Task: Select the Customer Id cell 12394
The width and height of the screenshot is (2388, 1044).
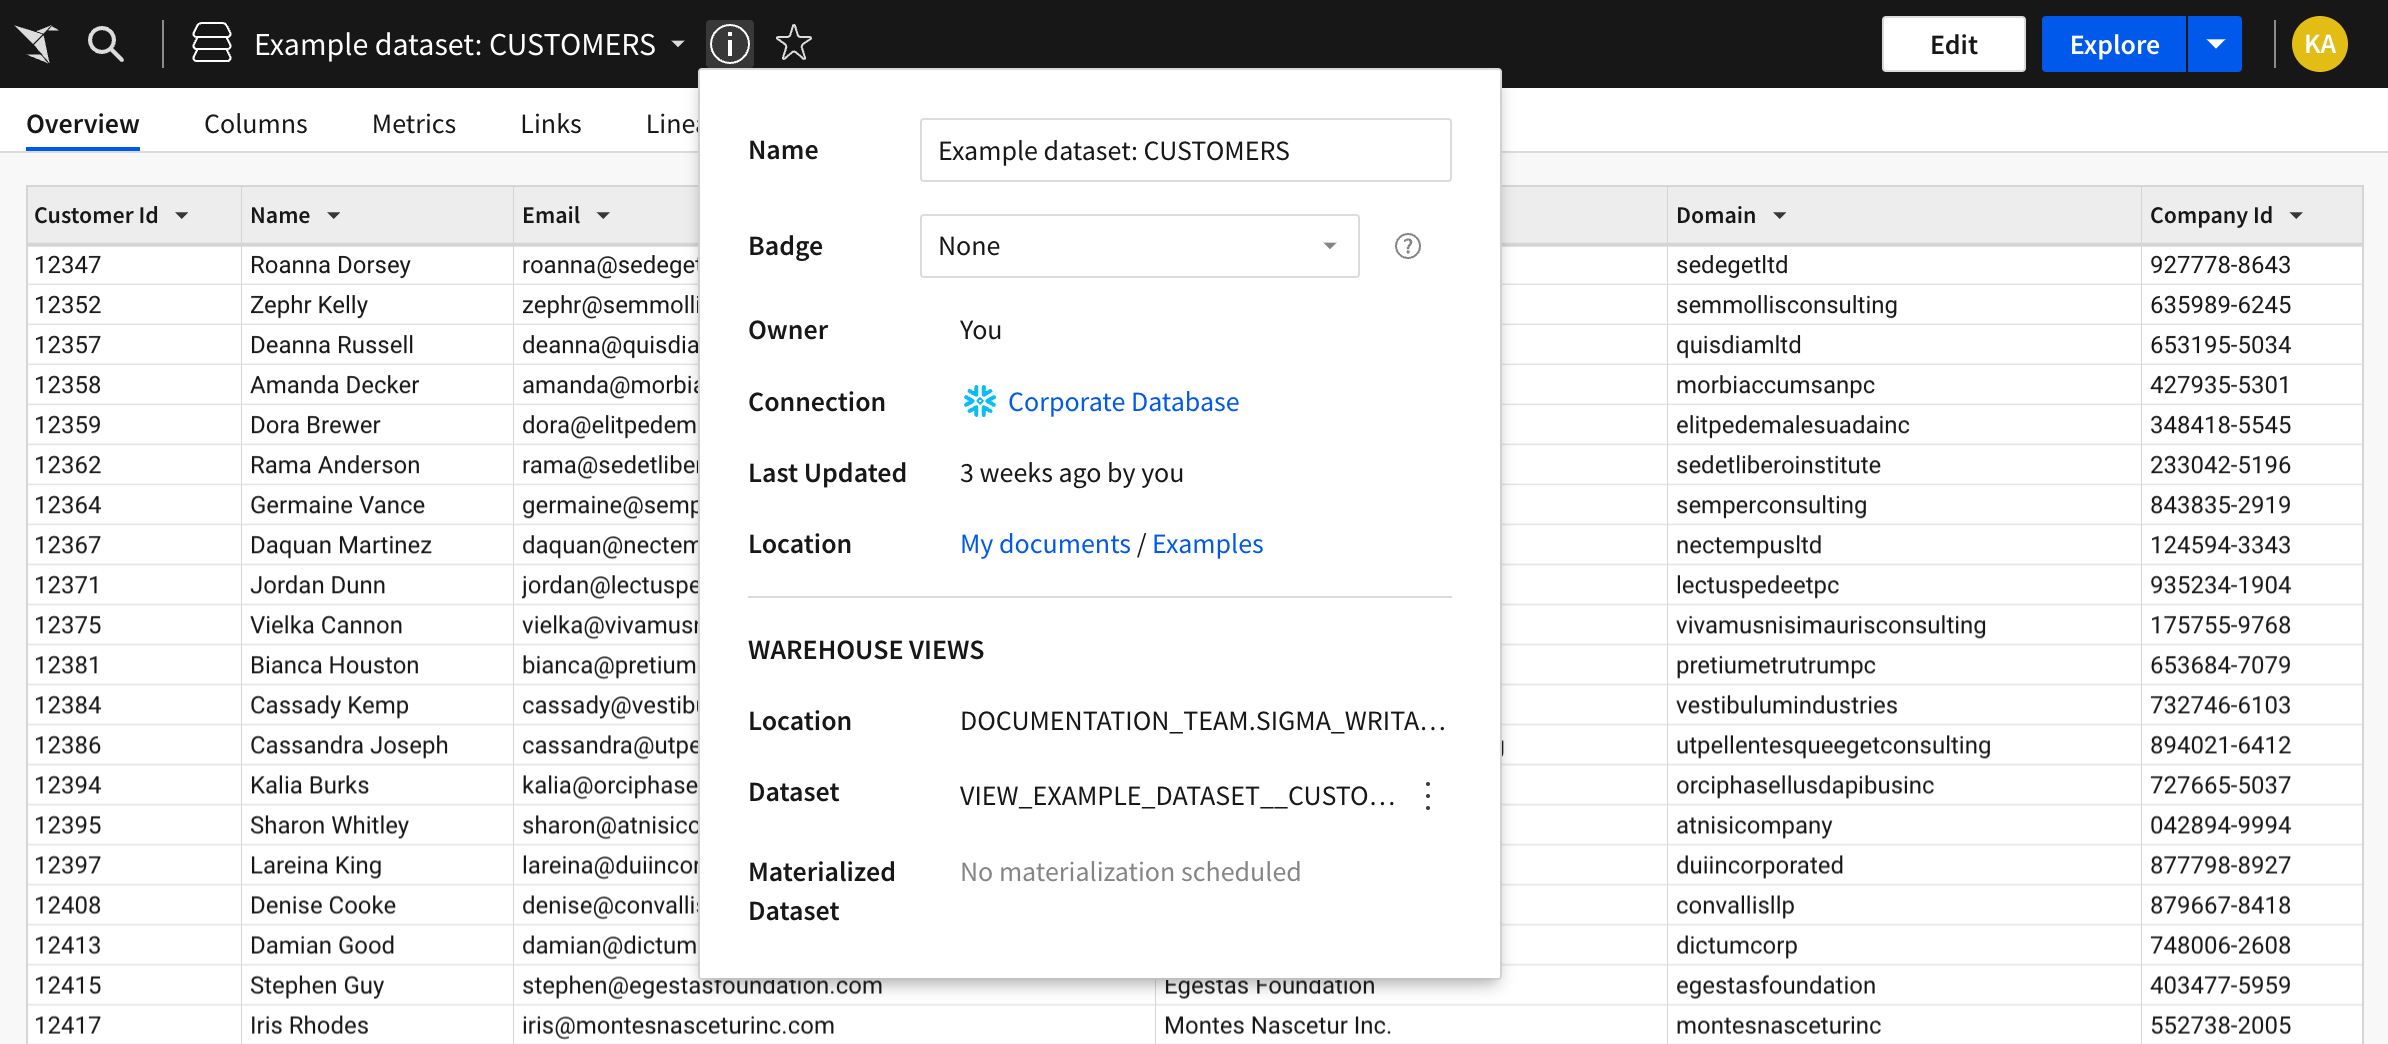Action: pos(134,785)
